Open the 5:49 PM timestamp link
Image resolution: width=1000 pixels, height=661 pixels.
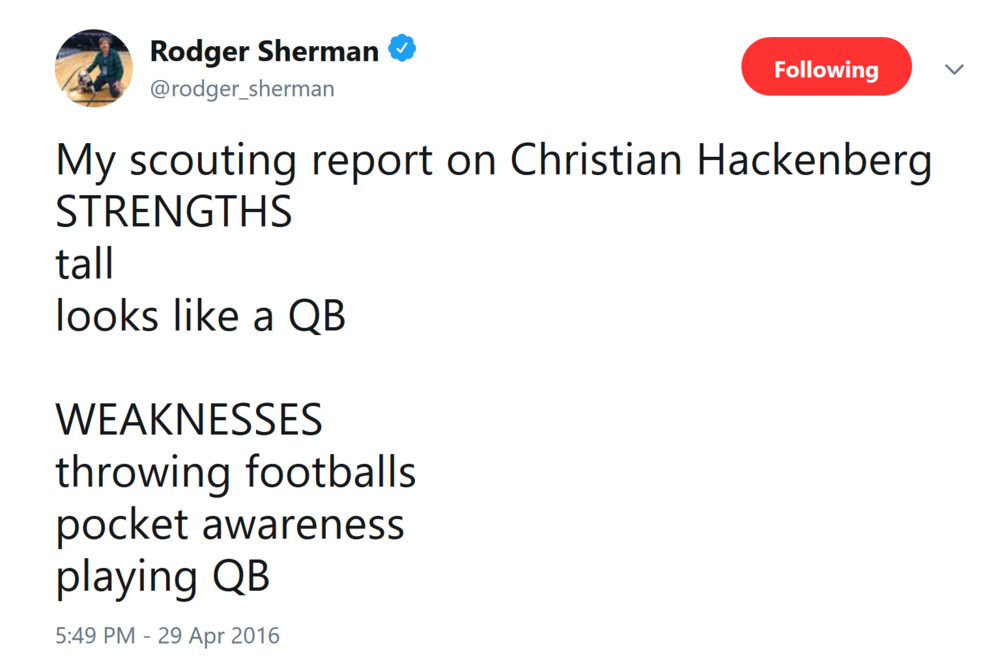pyautogui.click(x=95, y=635)
